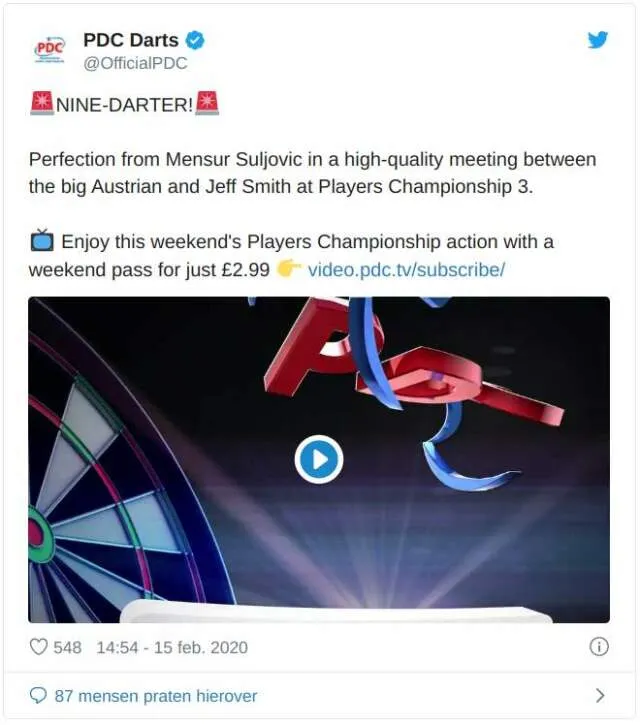Open the tweet info icon

[599, 646]
